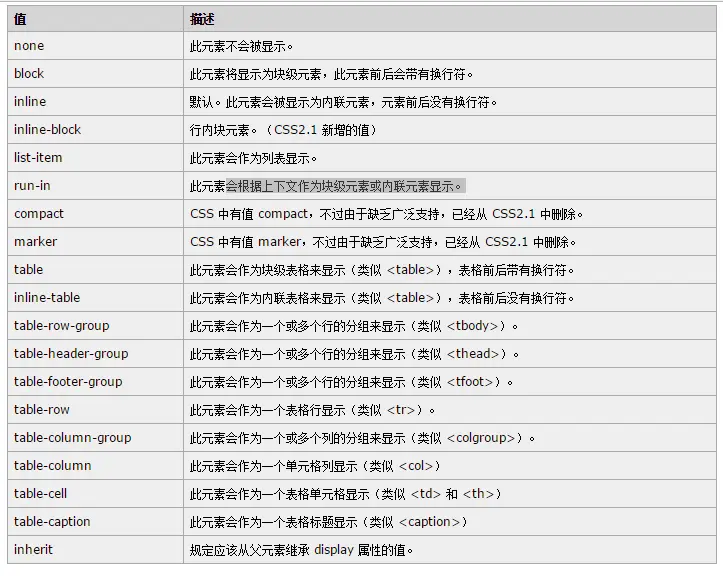
Task: Click description mentioning '<col>'
Action: point(315,466)
